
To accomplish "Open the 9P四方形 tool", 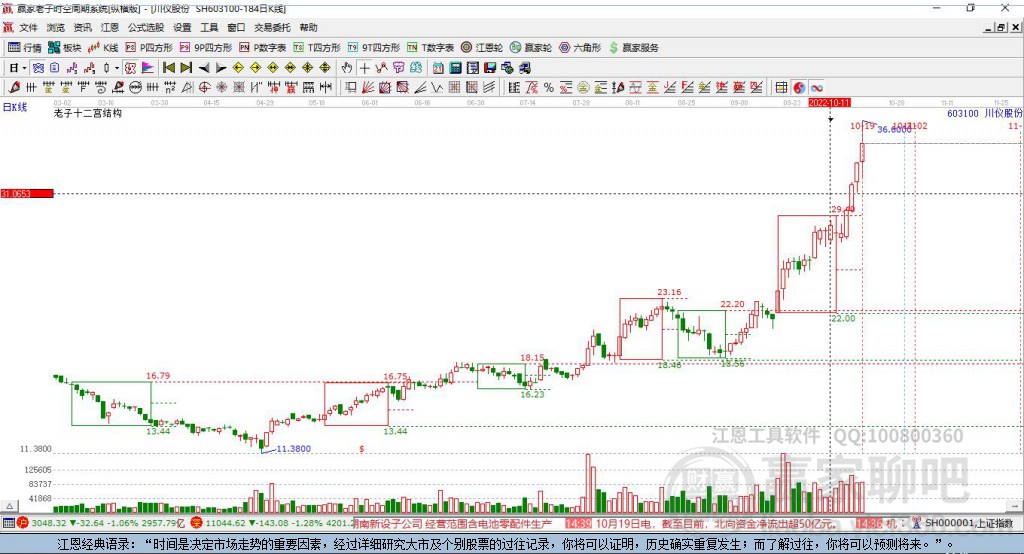I will point(206,48).
